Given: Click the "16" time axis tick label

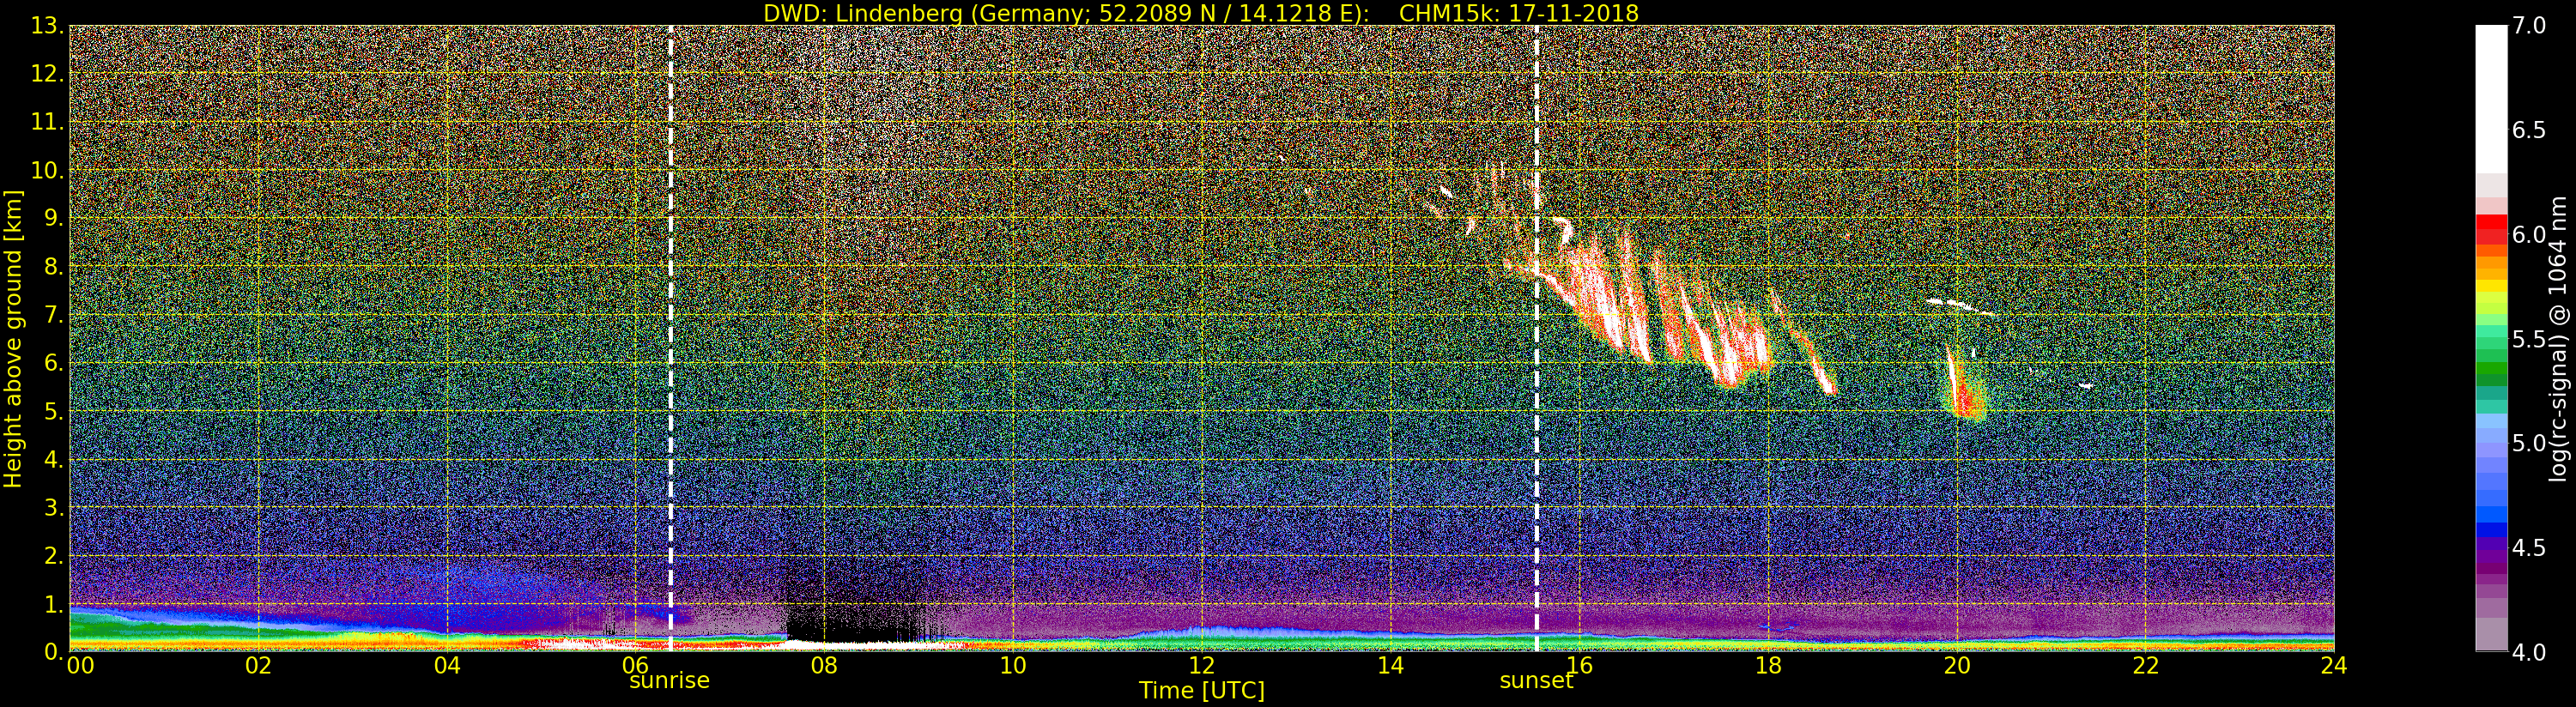Looking at the screenshot, I should (1579, 665).
